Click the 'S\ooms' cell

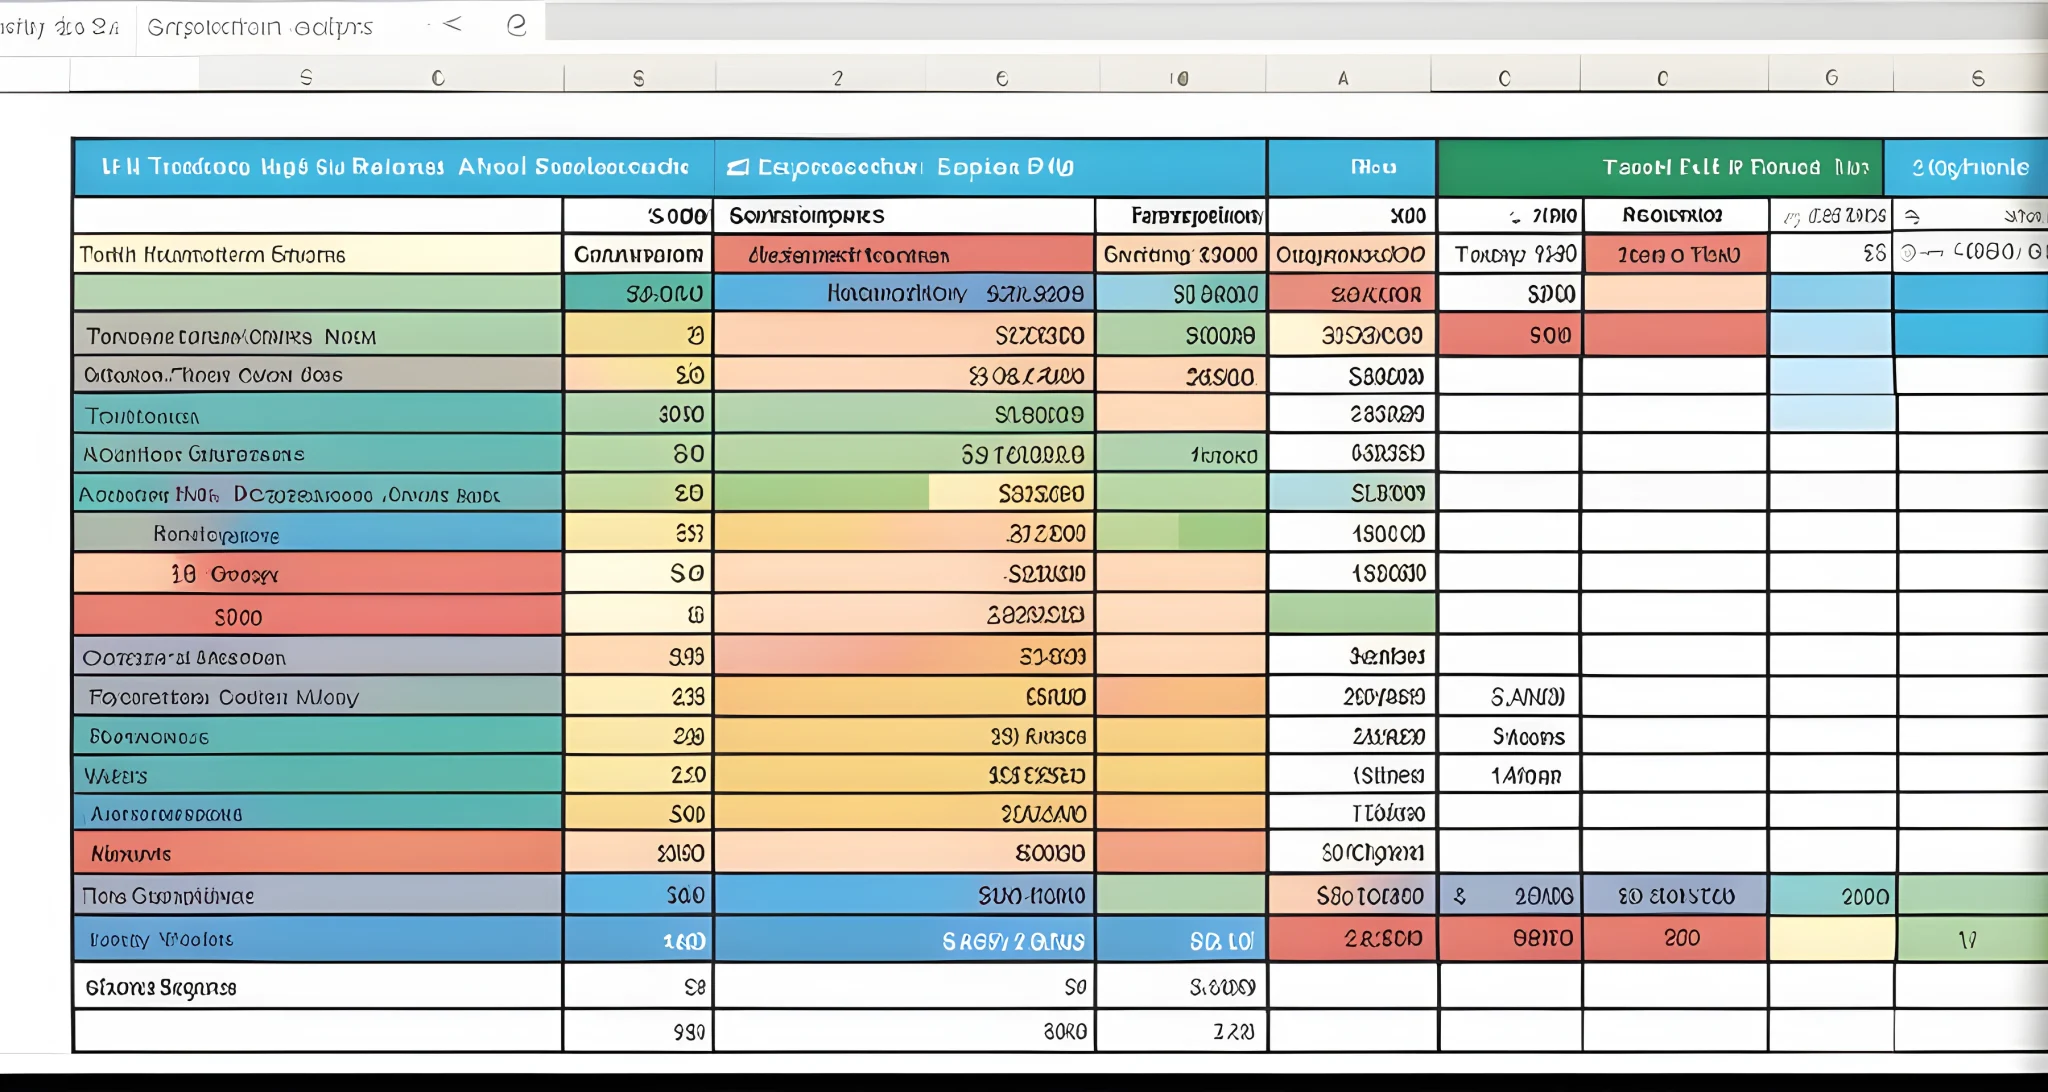point(1510,737)
